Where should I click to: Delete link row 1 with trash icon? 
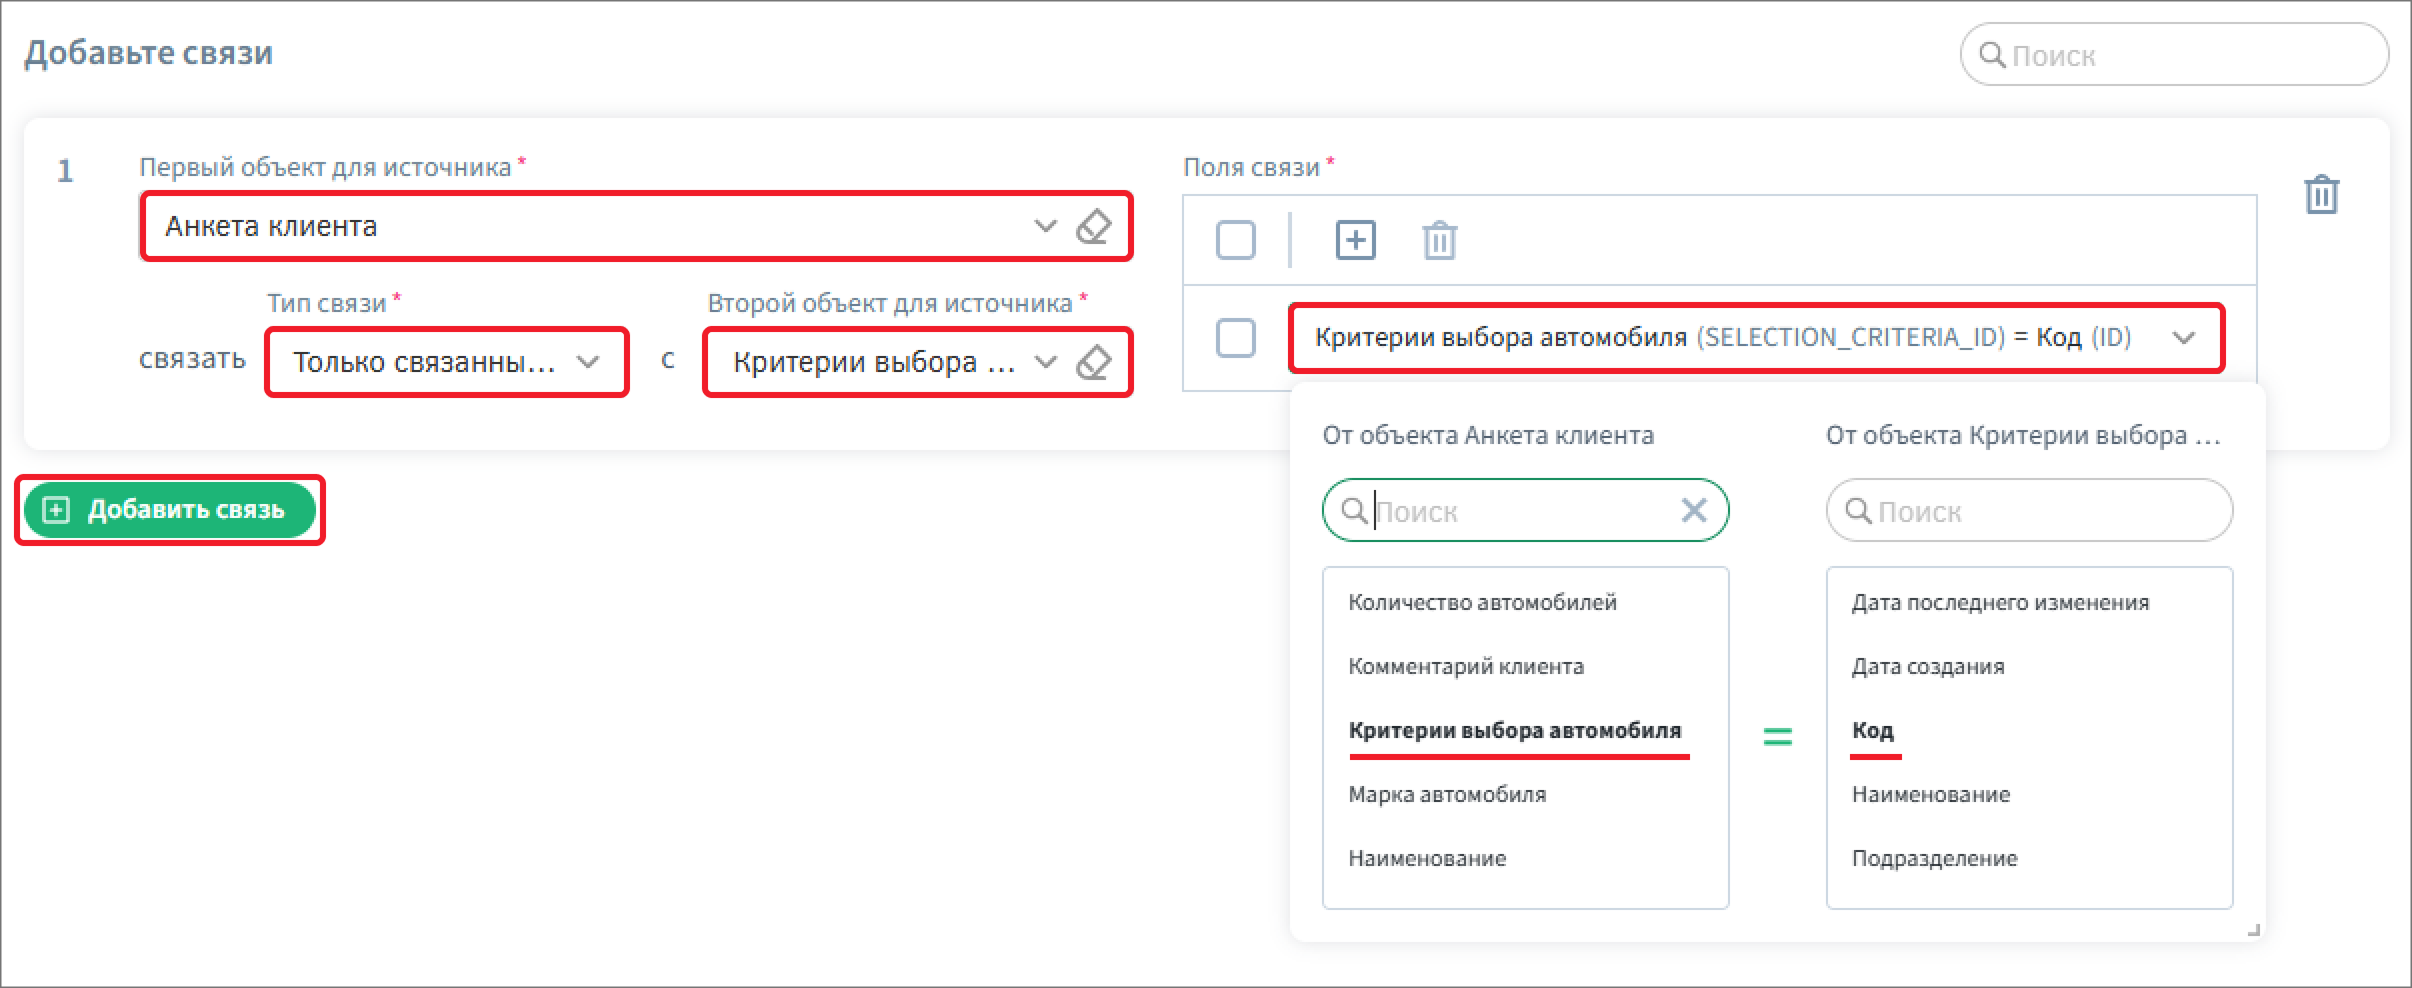pyautogui.click(x=2321, y=195)
